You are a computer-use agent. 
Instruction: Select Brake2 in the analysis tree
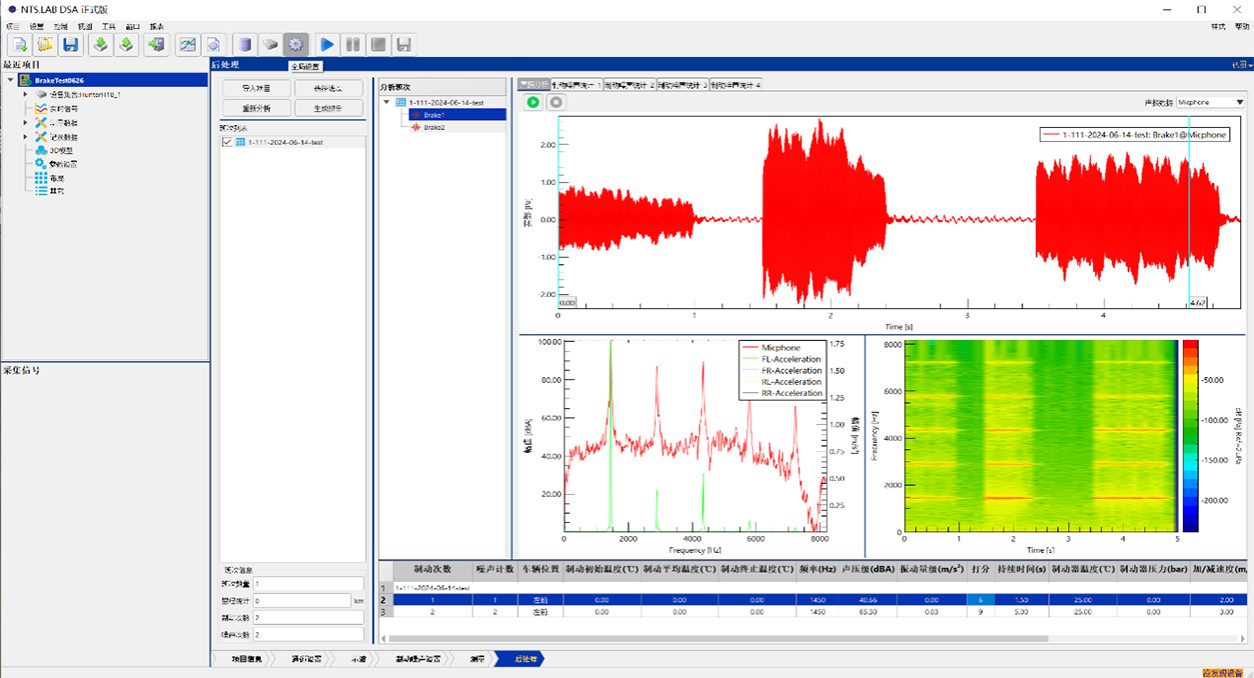click(x=434, y=127)
